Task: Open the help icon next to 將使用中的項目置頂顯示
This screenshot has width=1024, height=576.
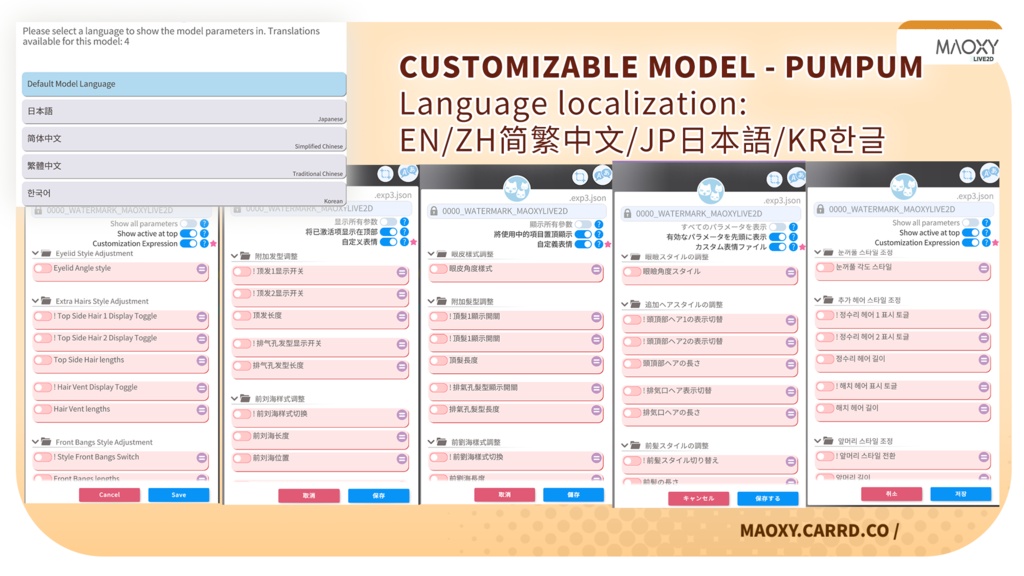Action: coord(599,234)
